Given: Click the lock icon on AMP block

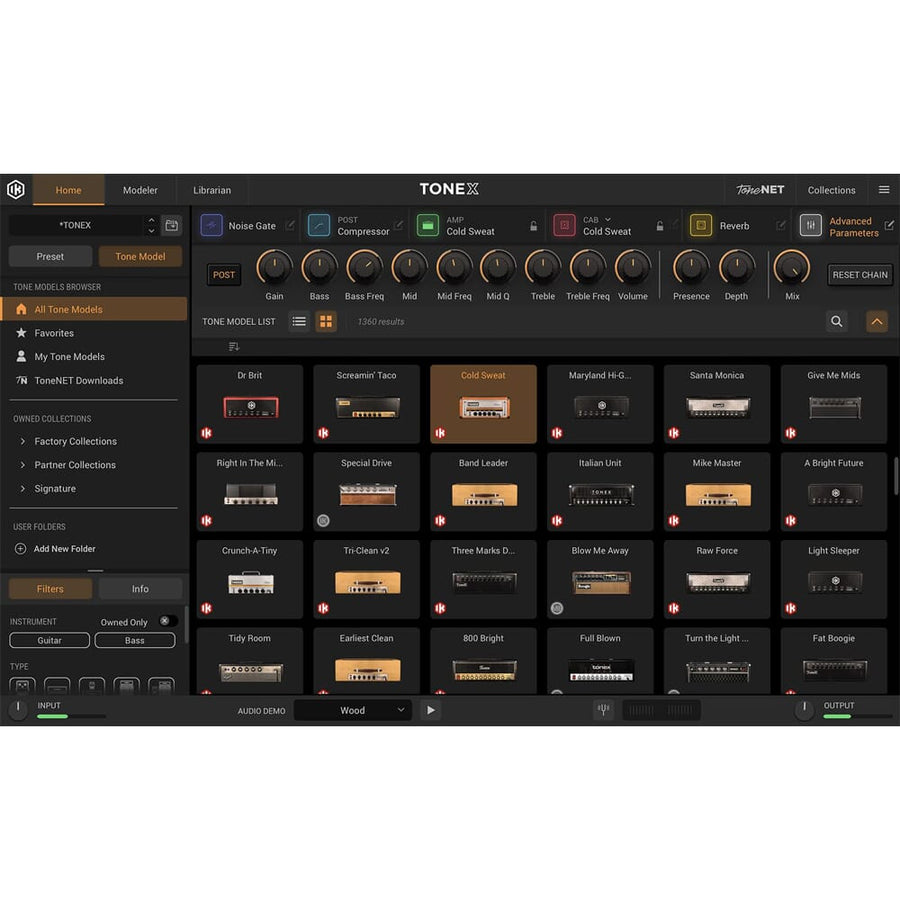Looking at the screenshot, I should pos(533,226).
